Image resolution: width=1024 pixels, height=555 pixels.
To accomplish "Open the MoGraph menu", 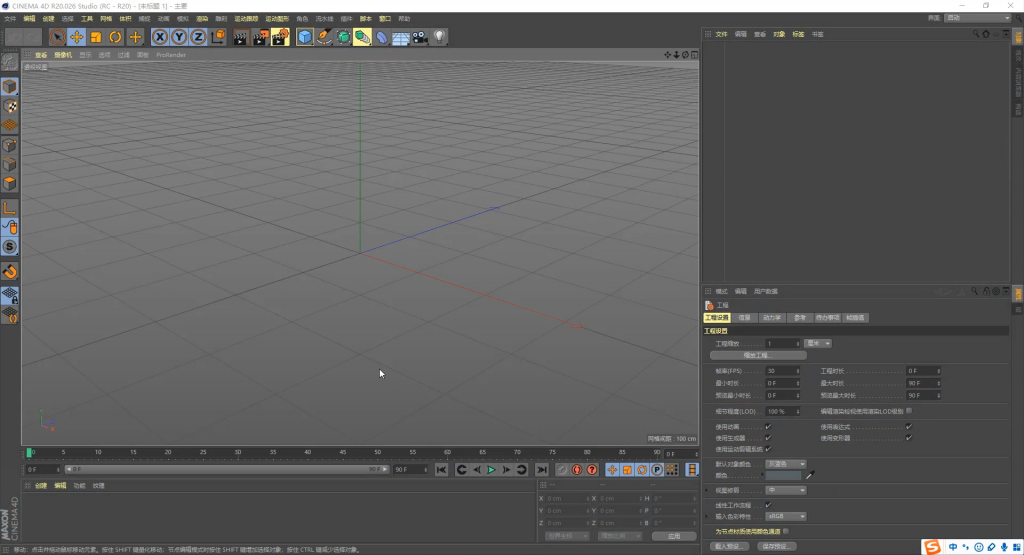I will [x=277, y=19].
